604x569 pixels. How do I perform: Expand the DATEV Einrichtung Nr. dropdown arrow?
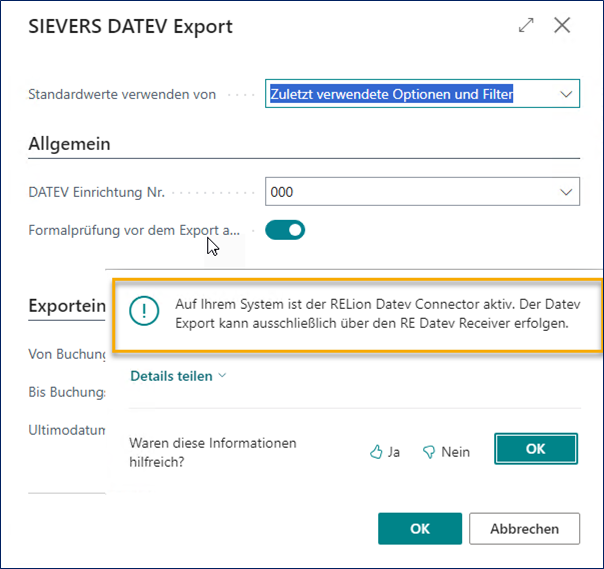[567, 192]
